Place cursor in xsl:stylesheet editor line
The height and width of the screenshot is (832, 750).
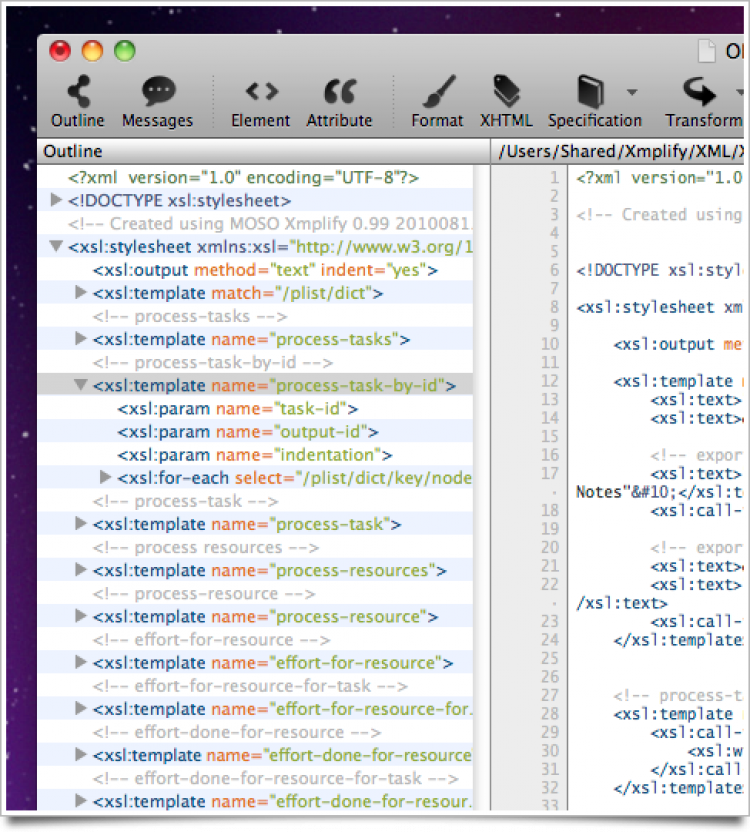(659, 307)
